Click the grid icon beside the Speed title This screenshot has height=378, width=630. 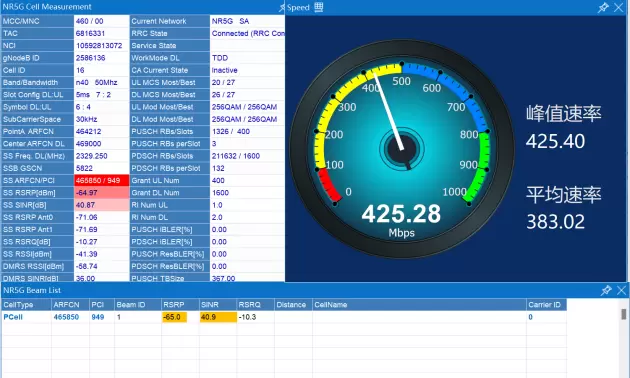(318, 7)
